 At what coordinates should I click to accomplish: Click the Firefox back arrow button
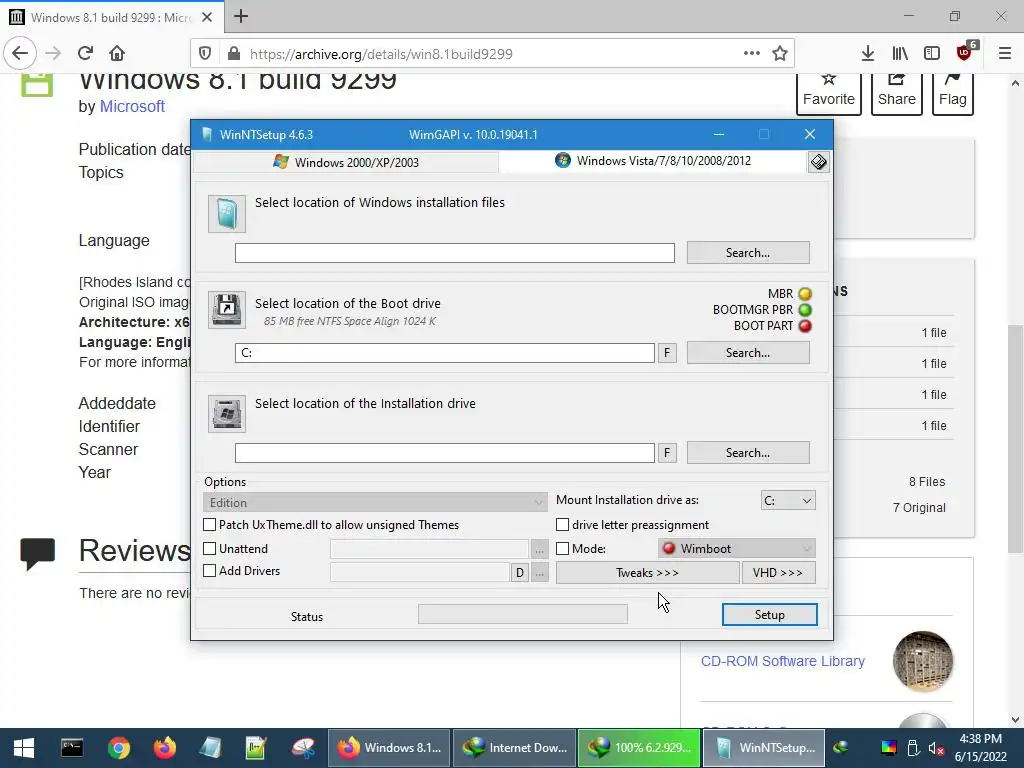click(20, 54)
